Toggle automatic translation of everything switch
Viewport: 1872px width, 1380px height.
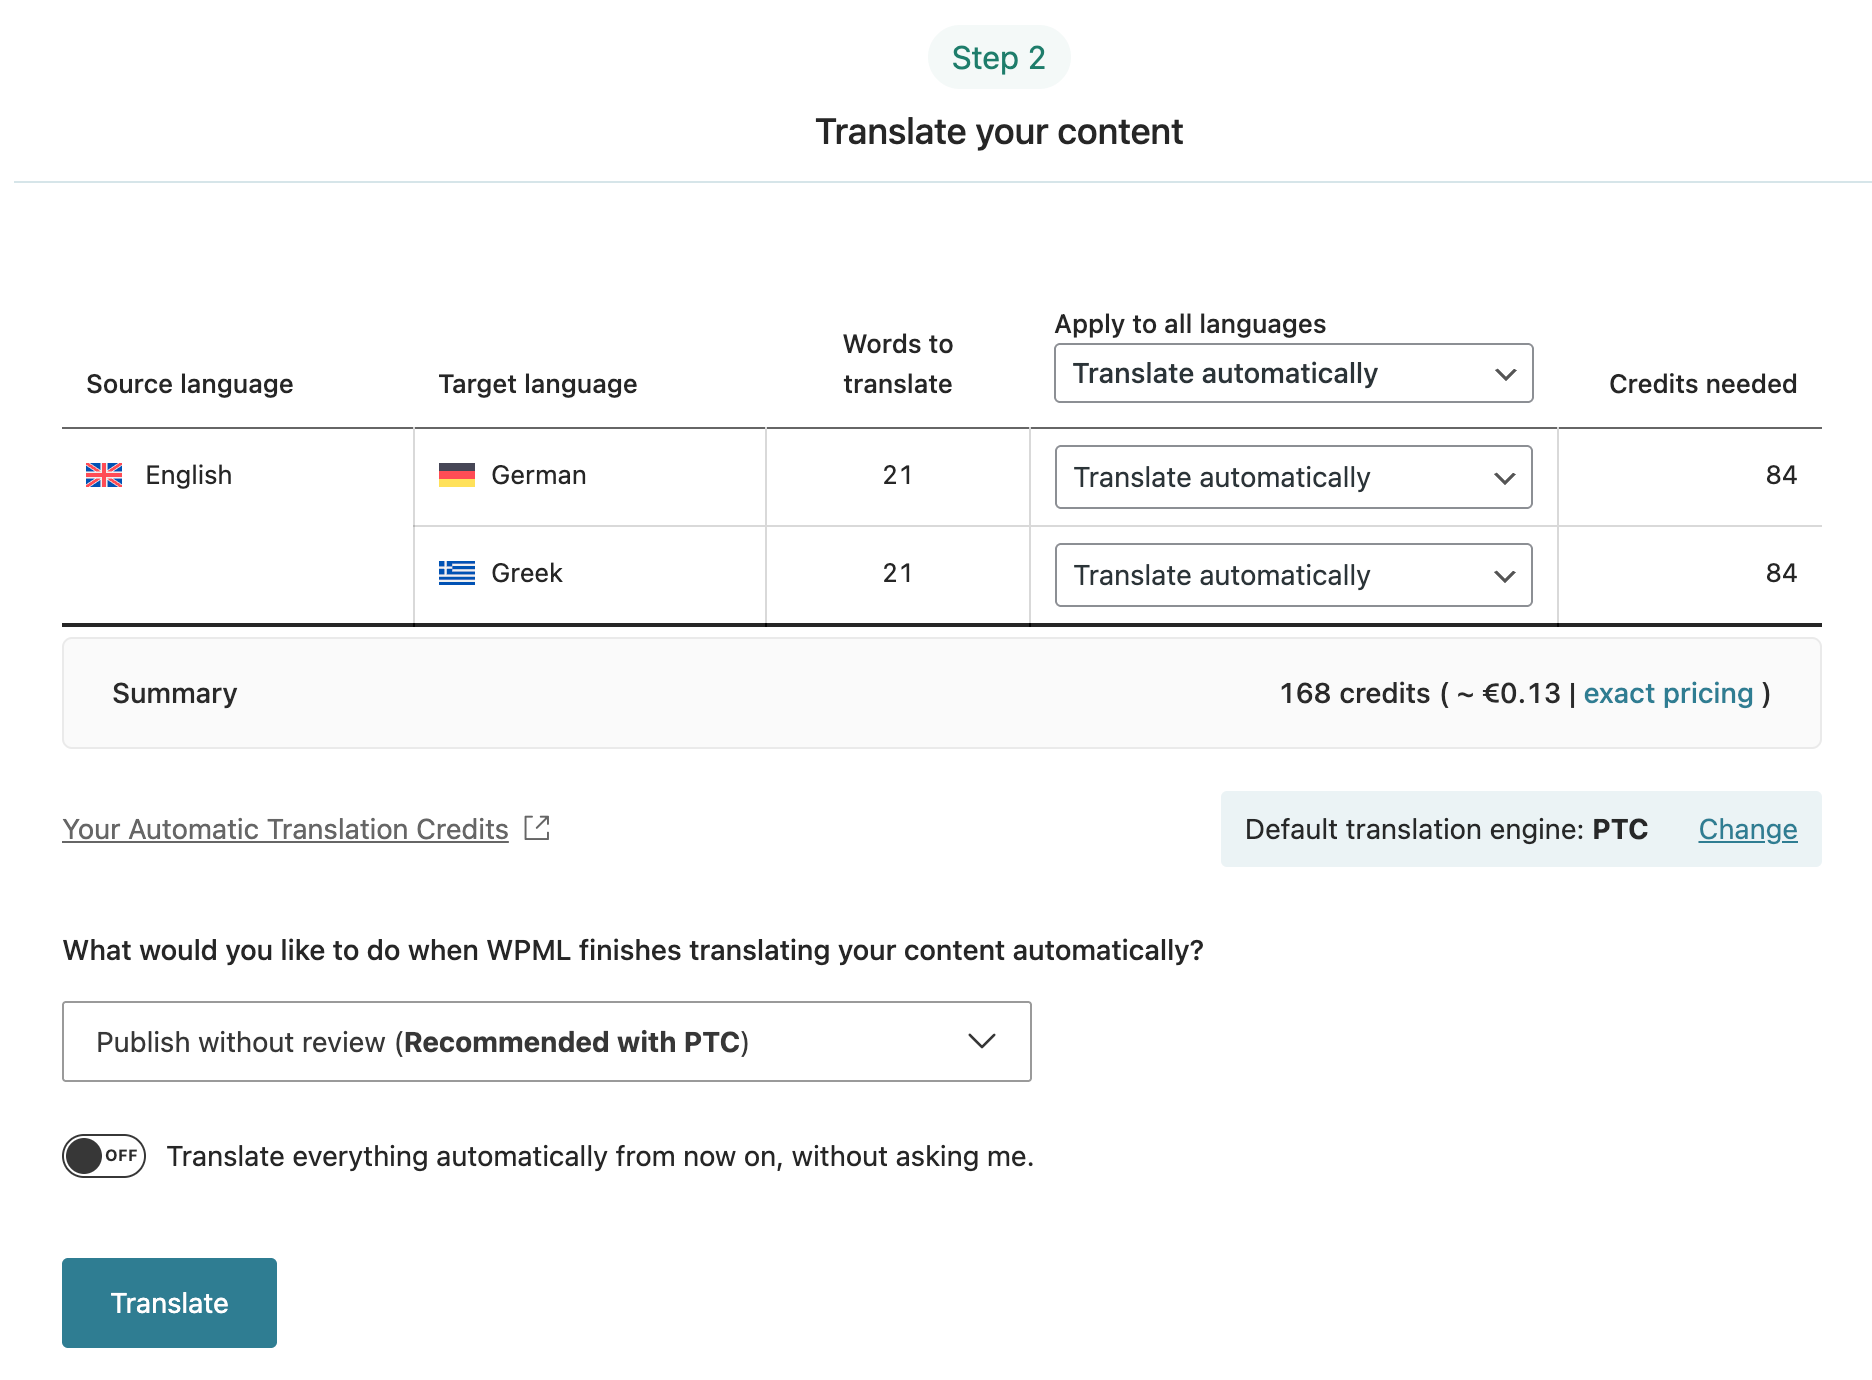(x=104, y=1156)
